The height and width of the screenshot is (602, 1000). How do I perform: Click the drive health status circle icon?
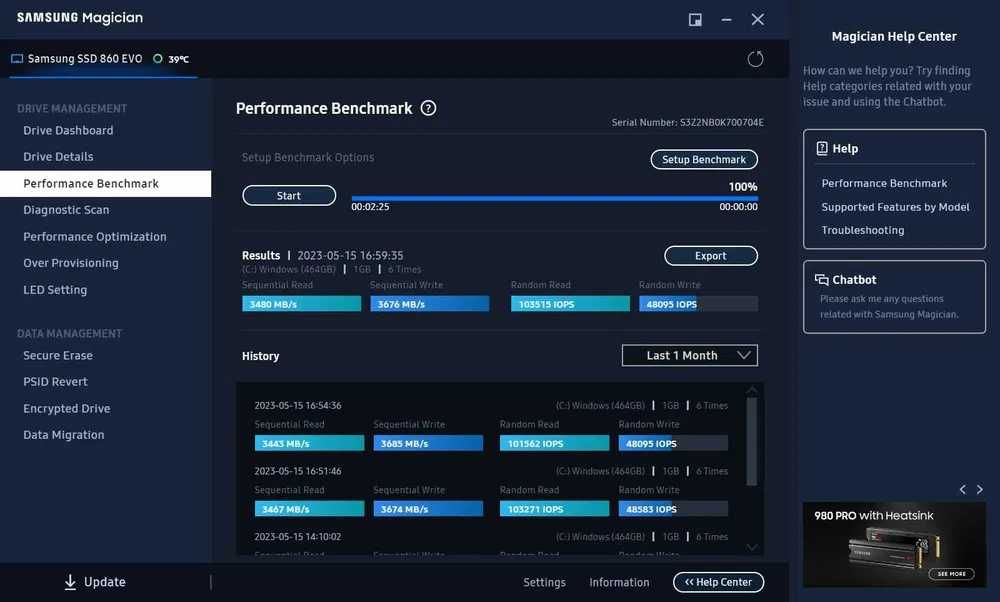pos(158,59)
